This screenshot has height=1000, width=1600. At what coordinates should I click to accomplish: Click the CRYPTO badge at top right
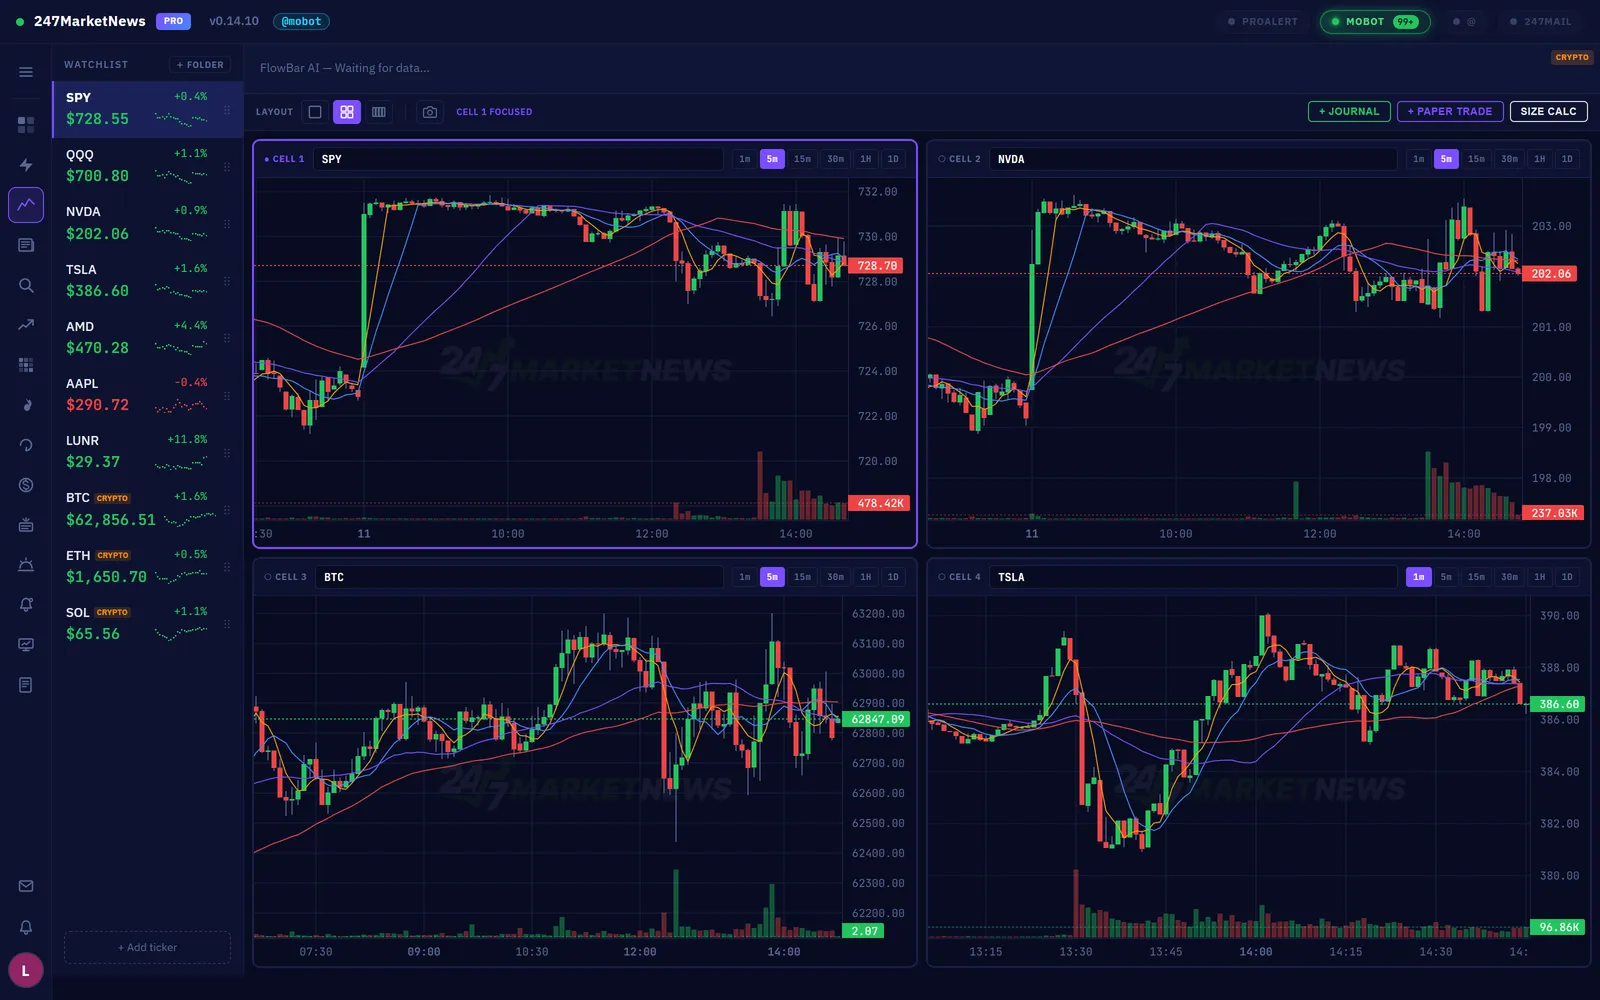(1571, 57)
